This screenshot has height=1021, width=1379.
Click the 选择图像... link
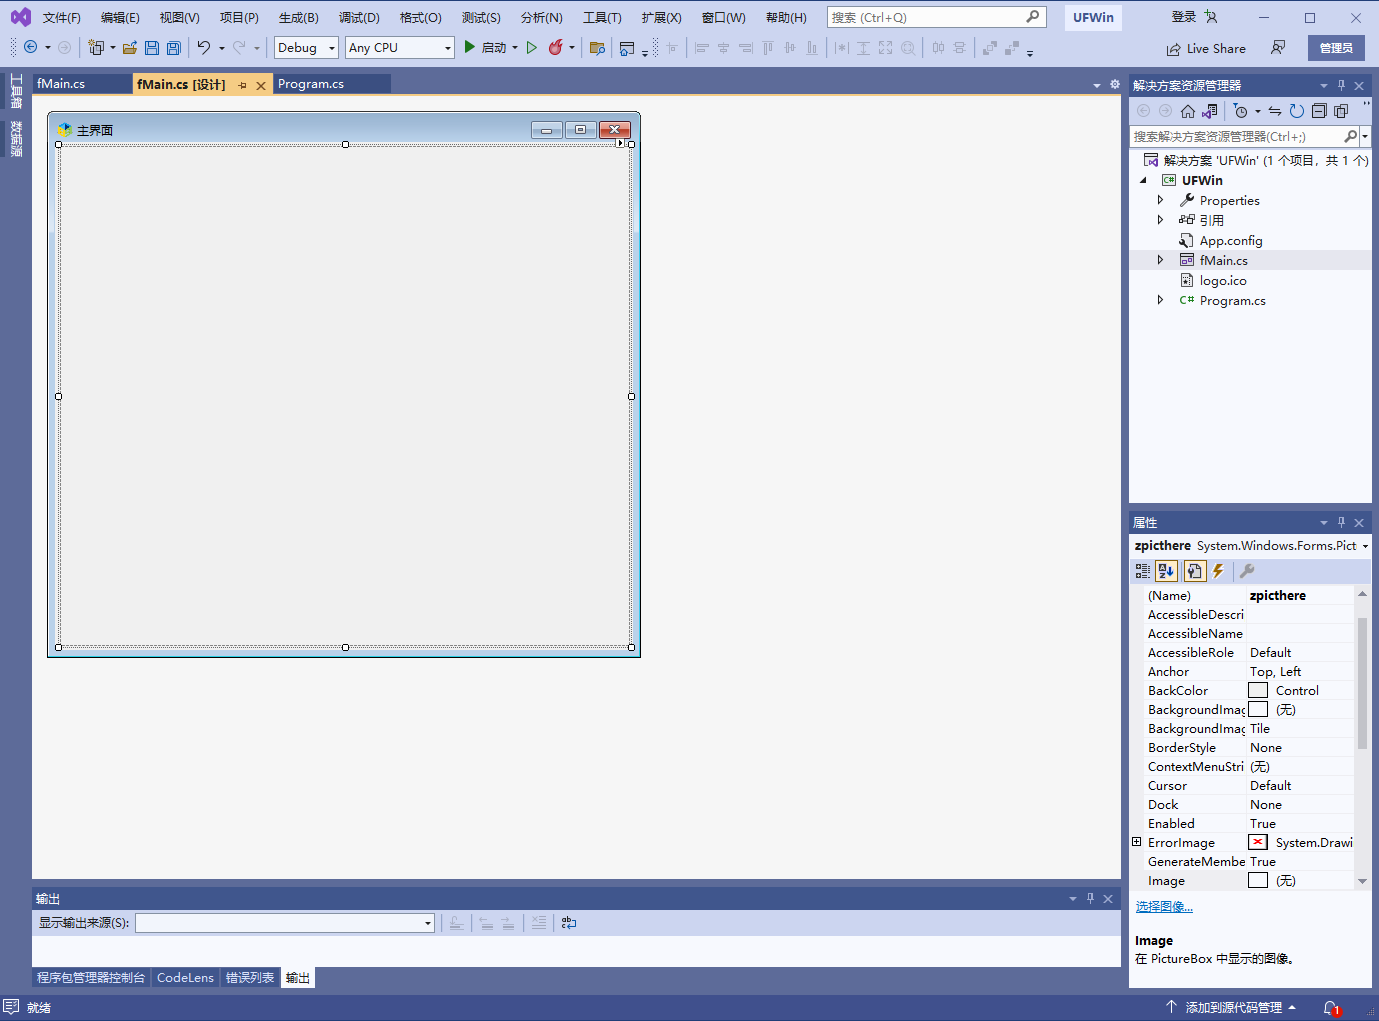point(1164,907)
